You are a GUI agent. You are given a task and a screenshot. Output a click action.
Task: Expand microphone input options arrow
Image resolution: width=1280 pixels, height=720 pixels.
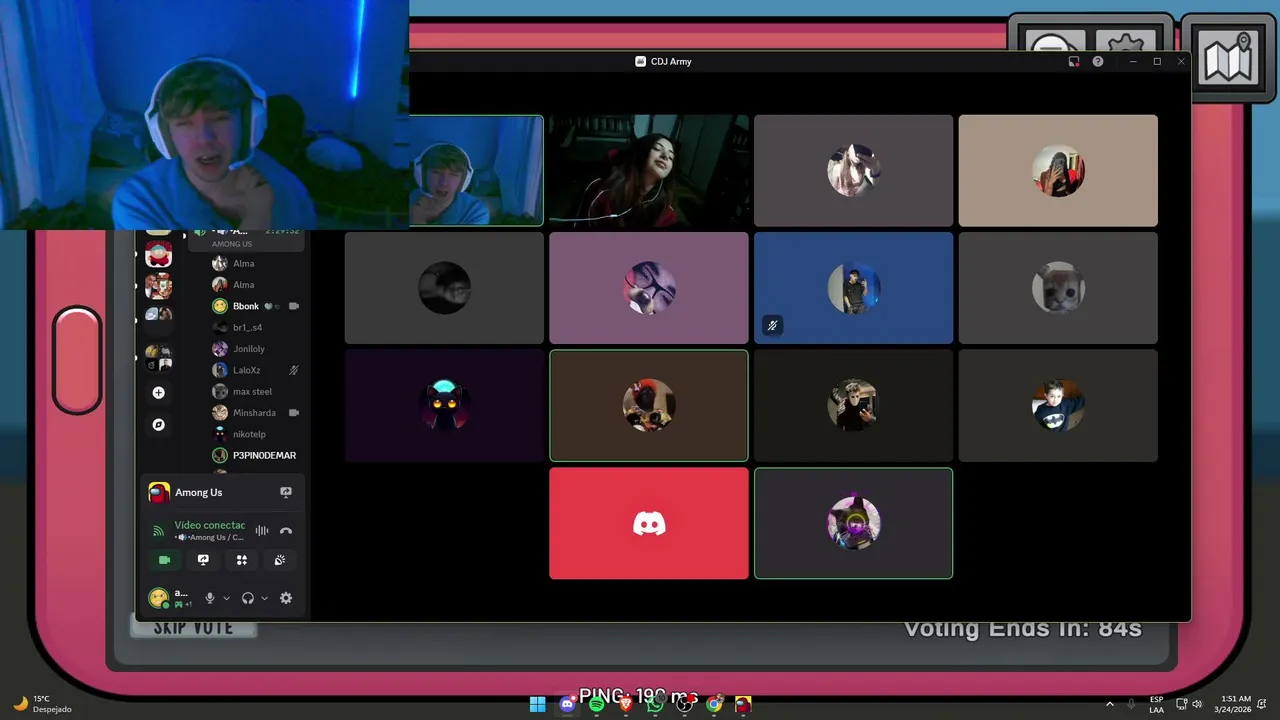(x=226, y=598)
